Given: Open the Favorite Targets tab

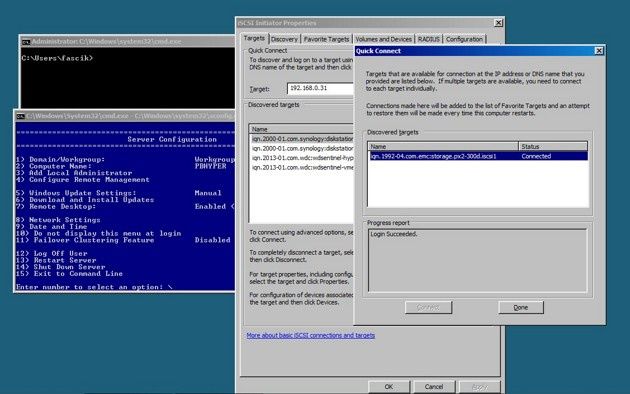Looking at the screenshot, I should tap(326, 39).
